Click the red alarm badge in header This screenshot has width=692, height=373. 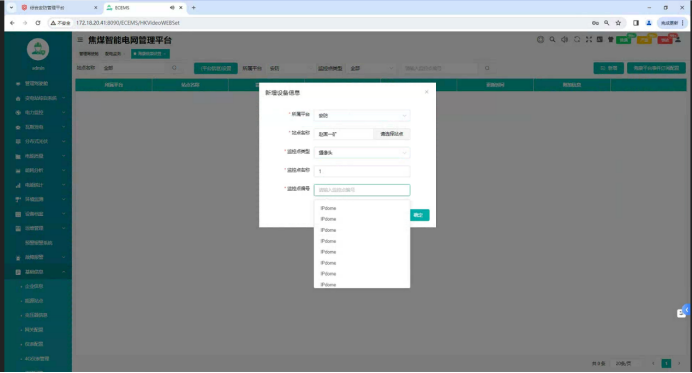pyautogui.click(x=665, y=40)
